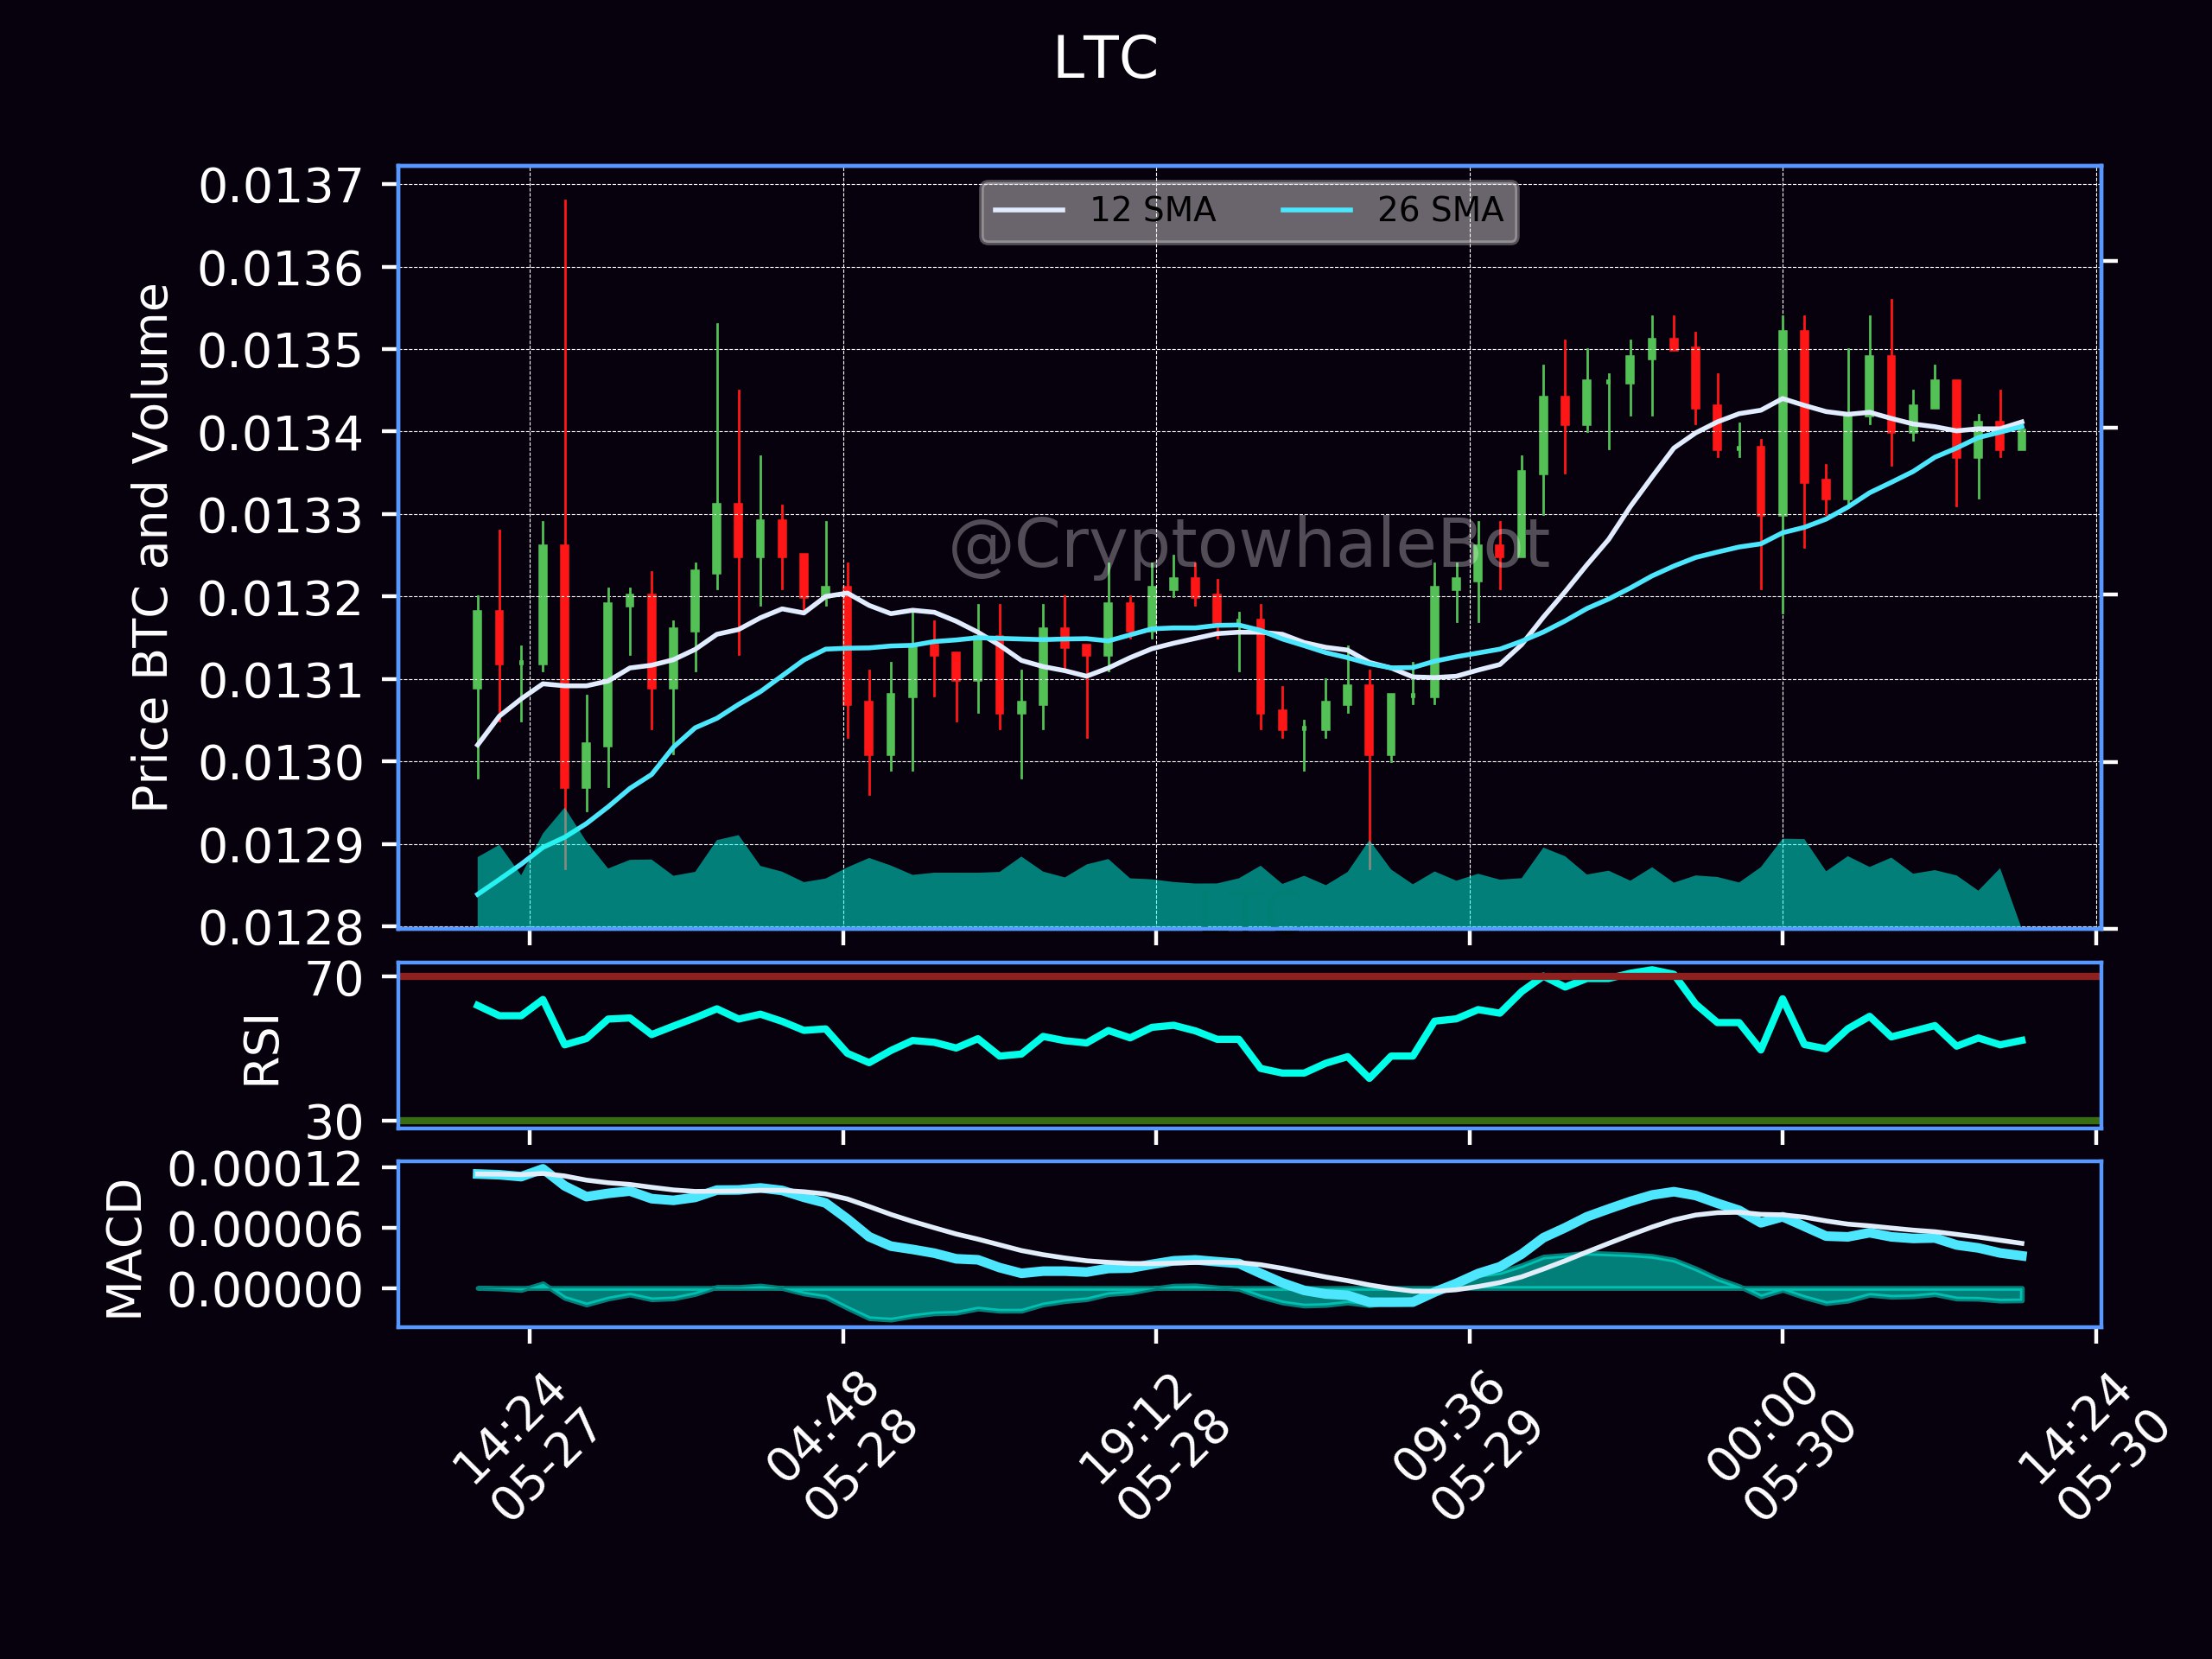Click the MACD 0.00006 axis label
The height and width of the screenshot is (1659, 2212).
[x=265, y=1229]
